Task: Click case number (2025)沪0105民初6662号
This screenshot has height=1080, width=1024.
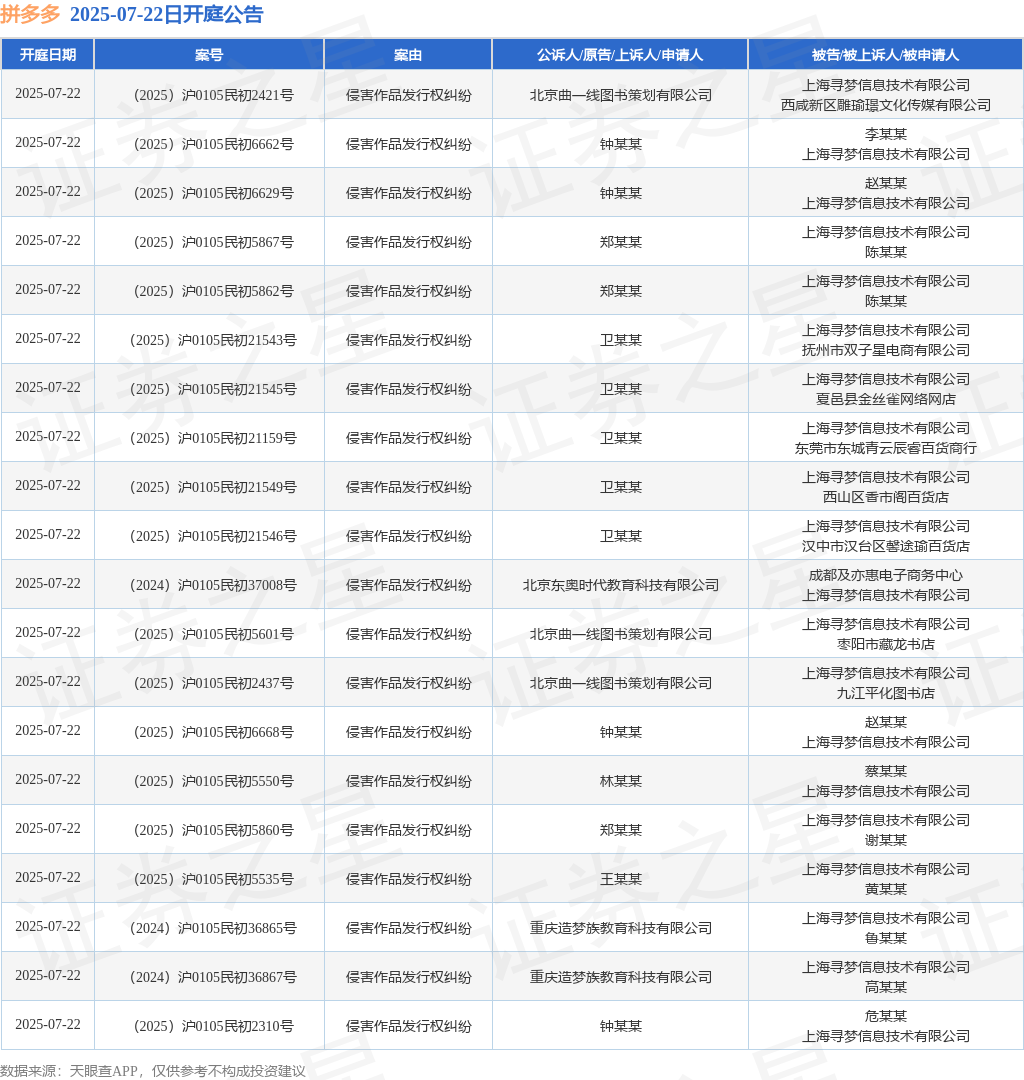Action: pyautogui.click(x=213, y=144)
